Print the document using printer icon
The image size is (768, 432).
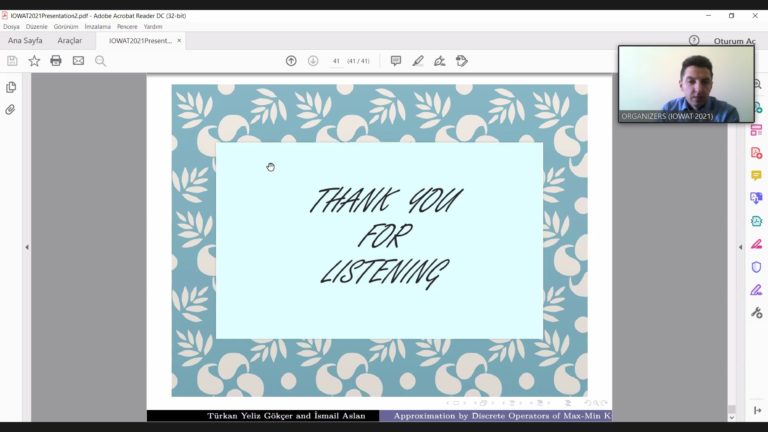[56, 61]
